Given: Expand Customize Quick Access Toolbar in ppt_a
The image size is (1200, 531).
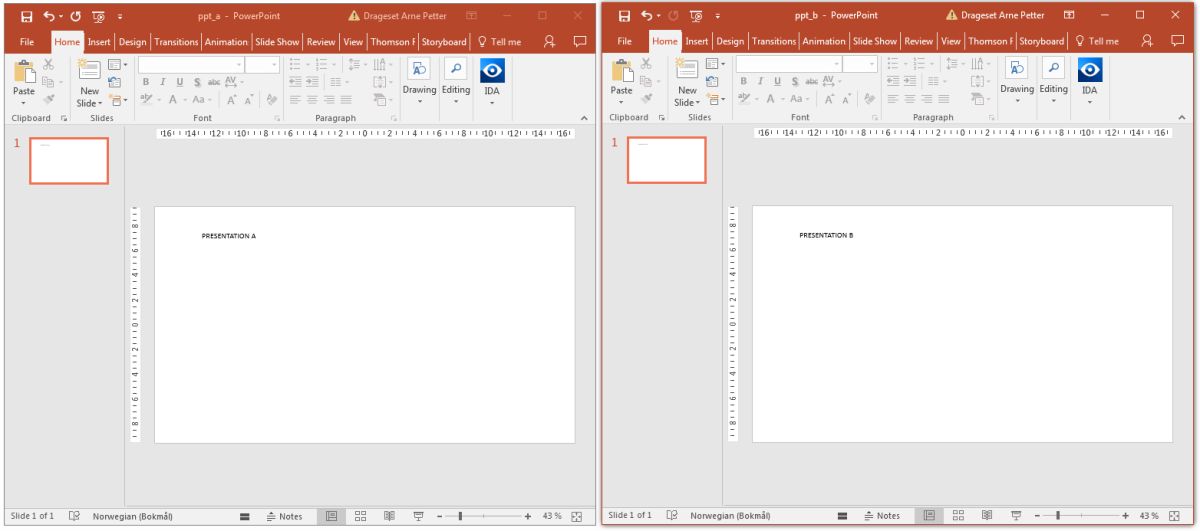Looking at the screenshot, I should click(x=119, y=16).
